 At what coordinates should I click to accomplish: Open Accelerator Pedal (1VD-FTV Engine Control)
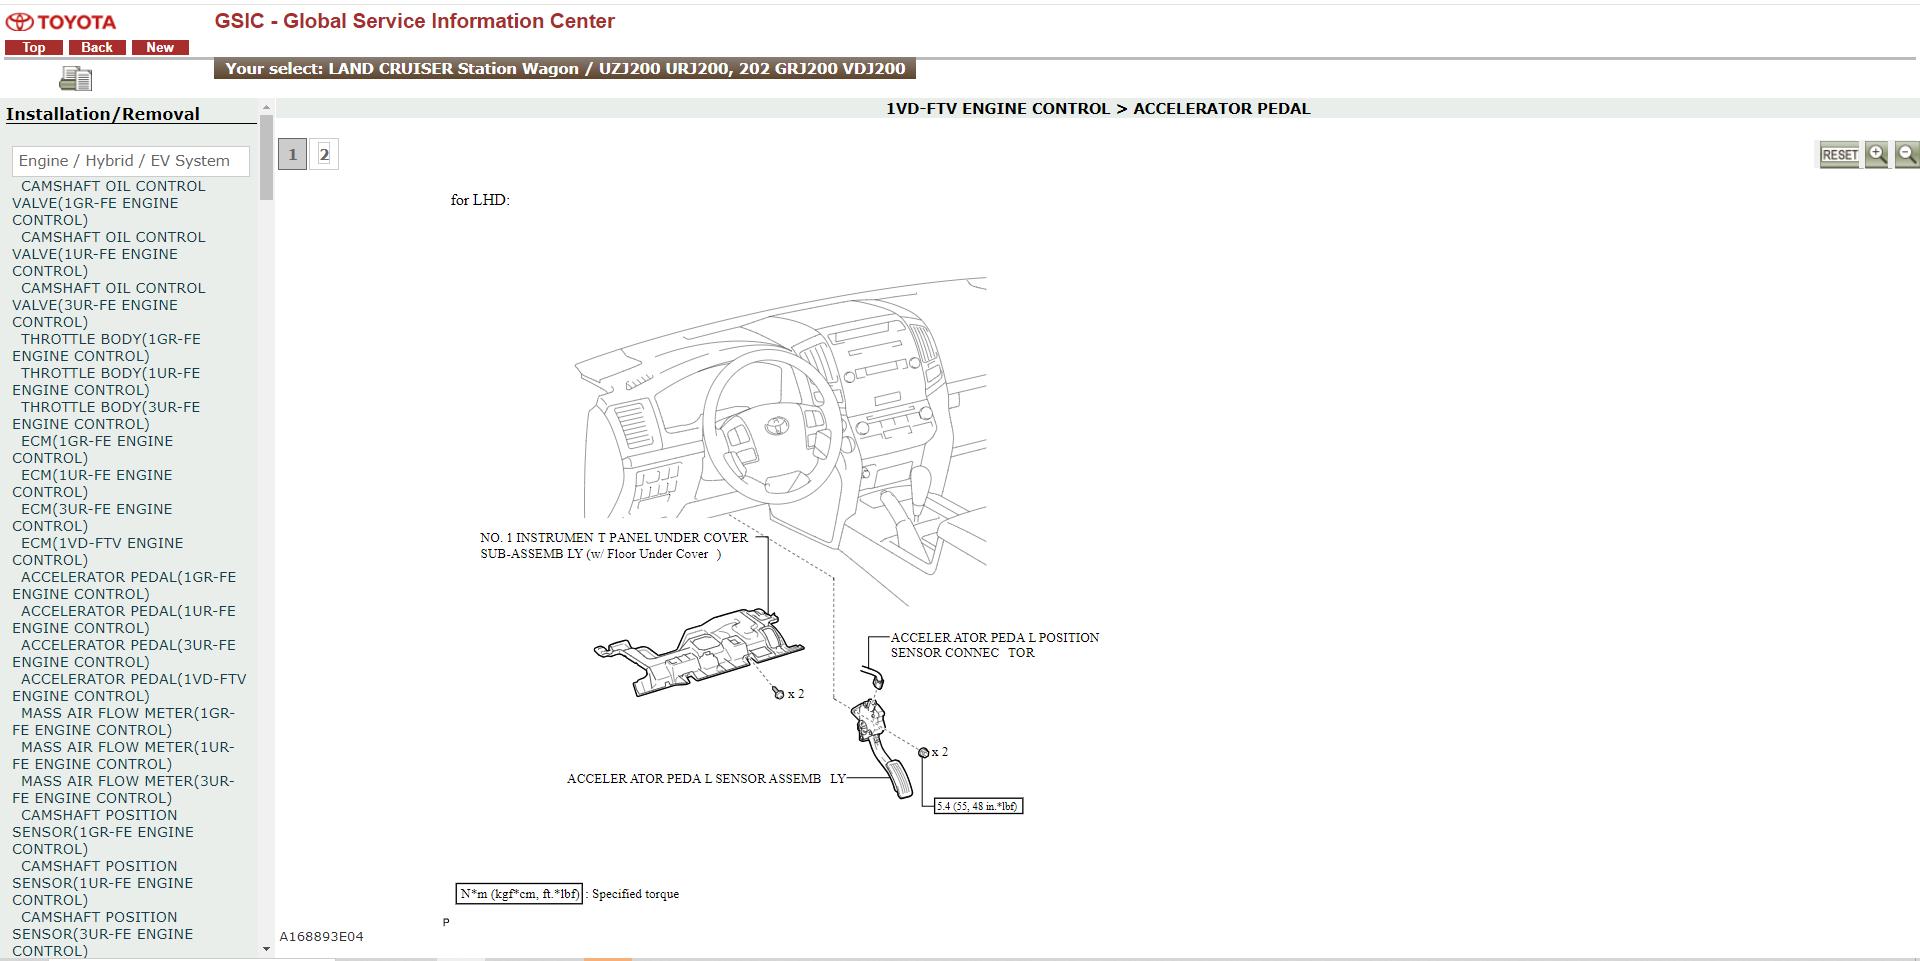[129, 687]
